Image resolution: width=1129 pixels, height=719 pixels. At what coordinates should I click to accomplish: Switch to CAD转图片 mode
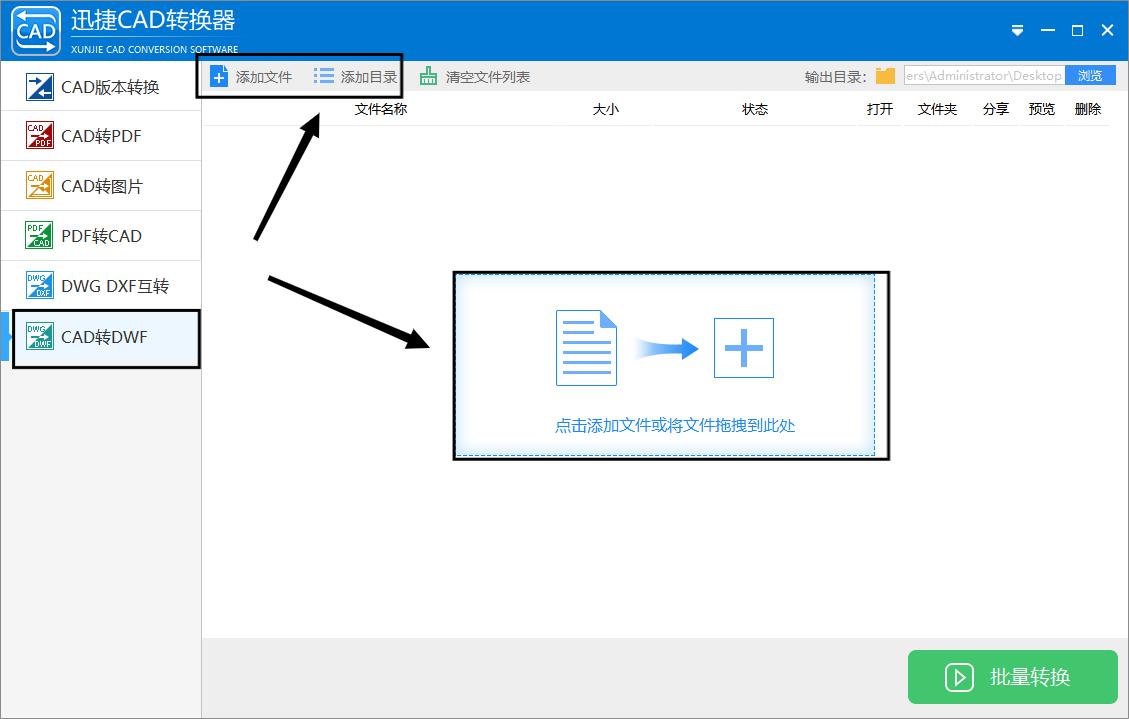coord(42,185)
